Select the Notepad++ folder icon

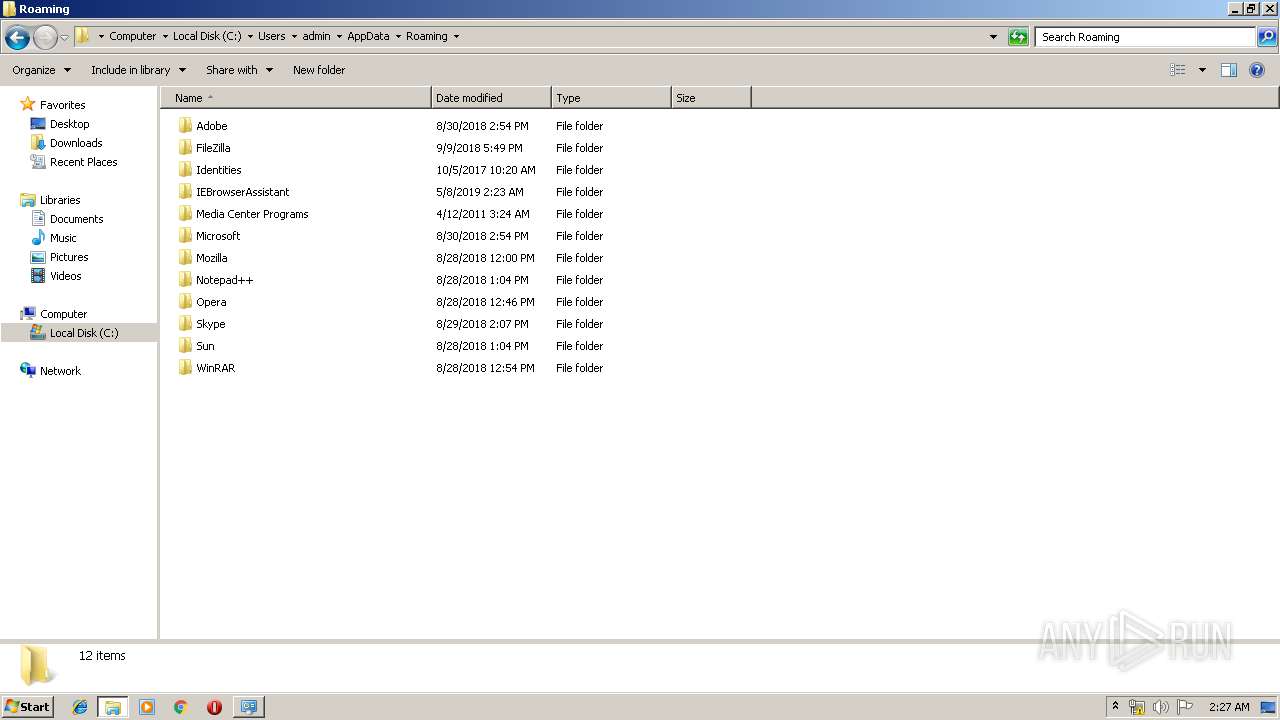pos(185,280)
